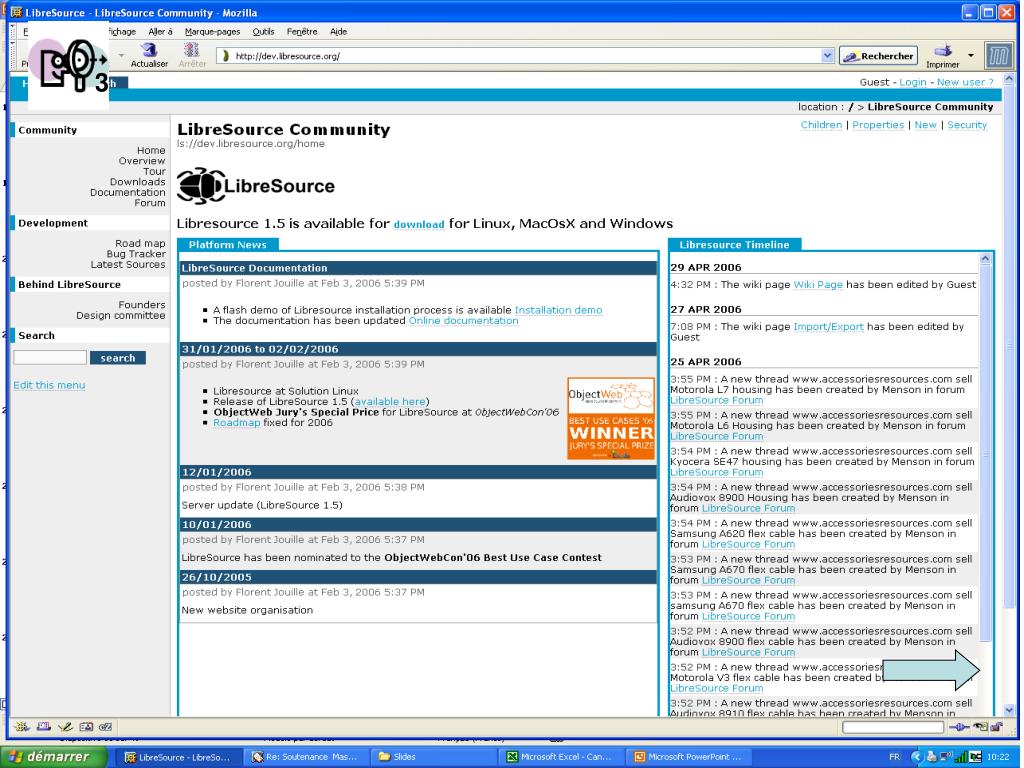The image size is (1024, 768).
Task: Open the Imprimer print options dropdown arrow
Action: [x=970, y=56]
